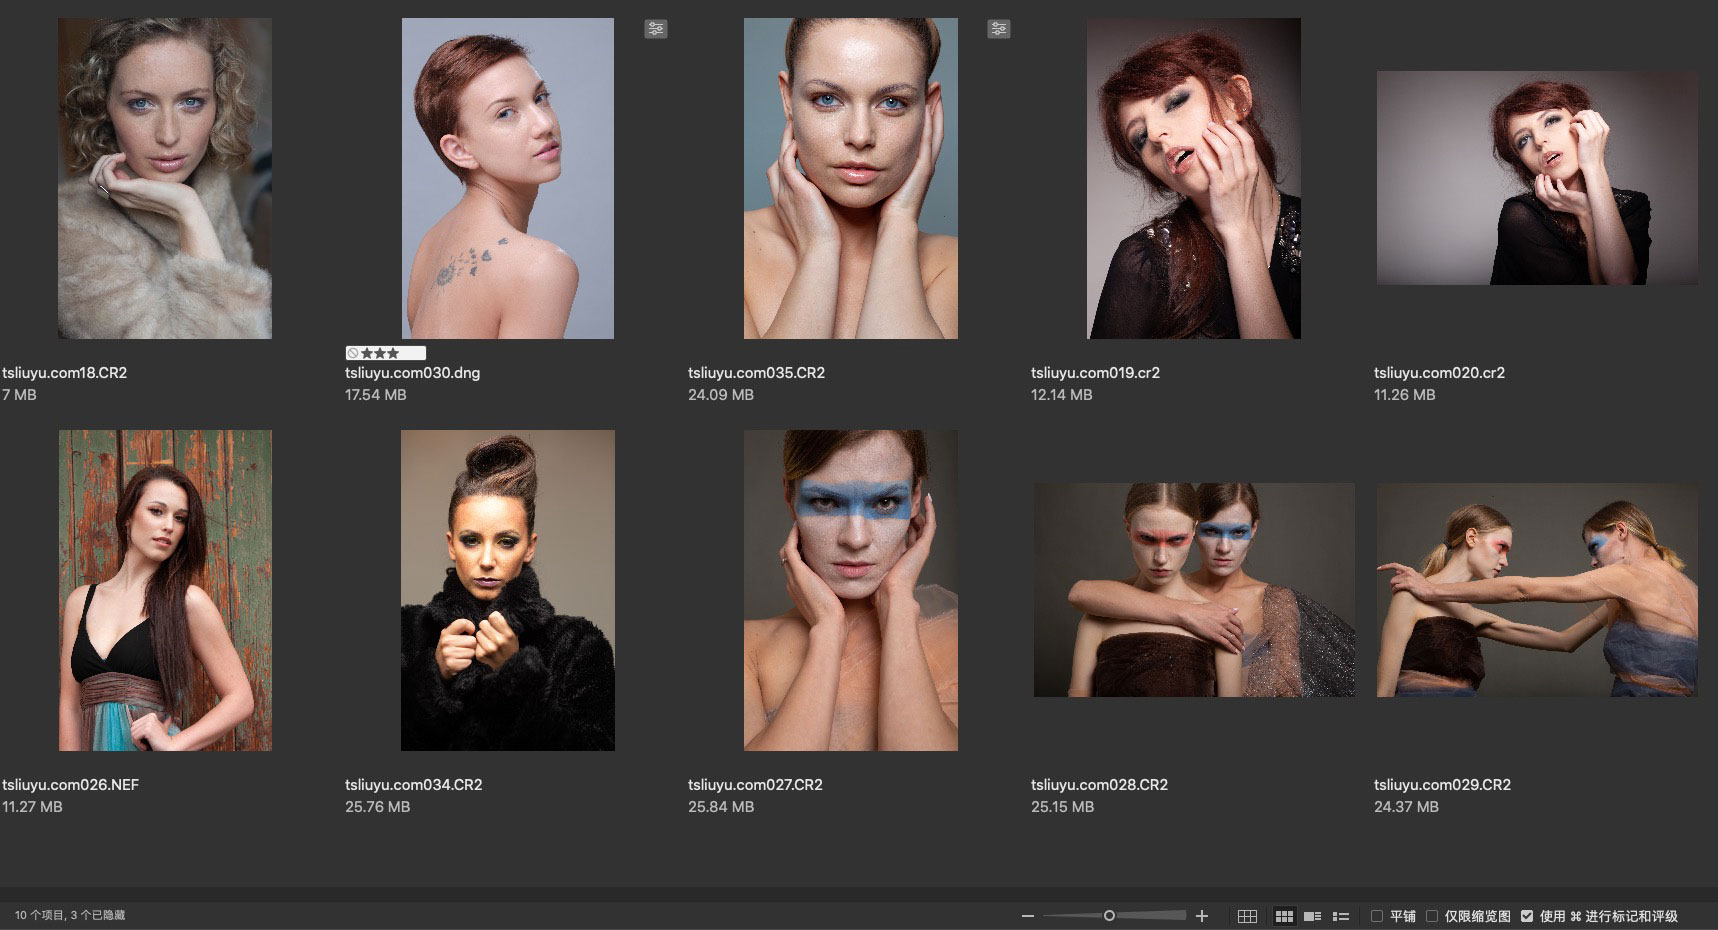The image size is (1718, 930).
Task: Lock the thumbnail grid view
Action: point(1247,916)
